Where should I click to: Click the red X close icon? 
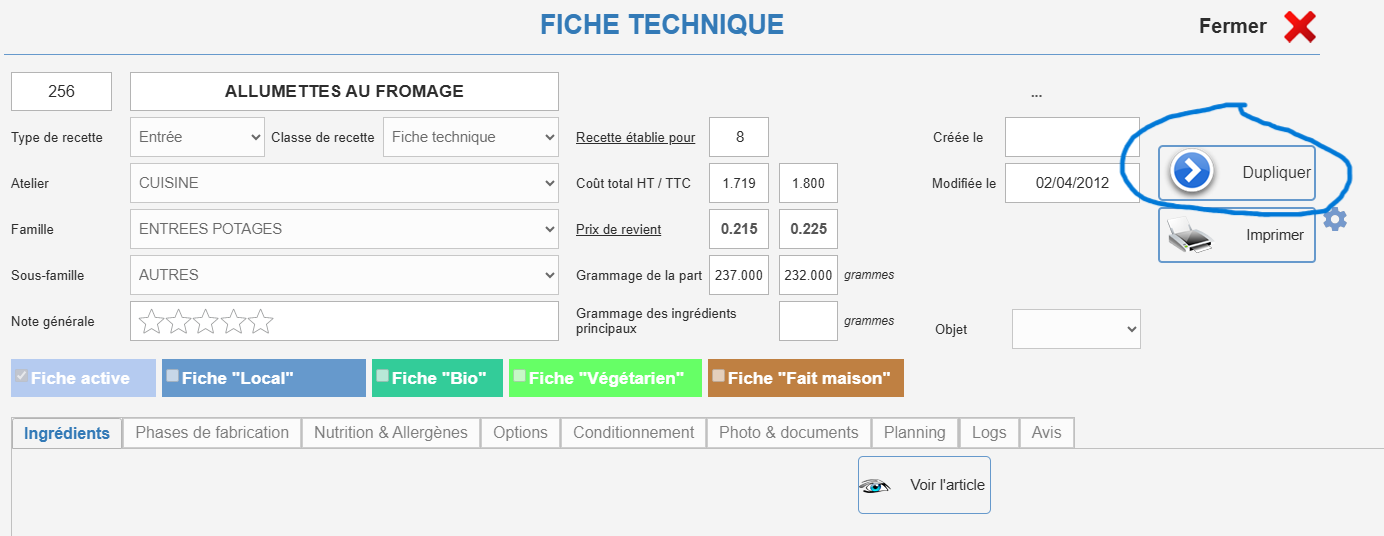pos(1300,27)
